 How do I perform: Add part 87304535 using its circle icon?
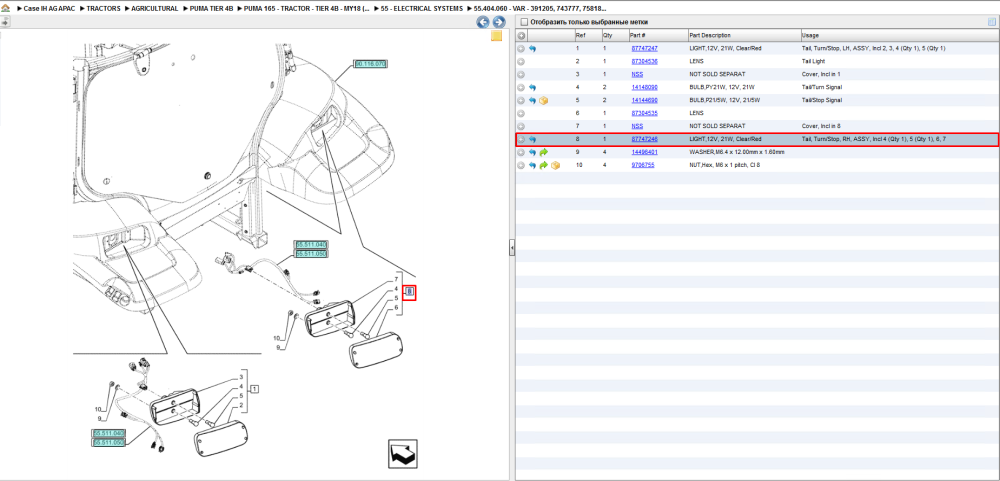(x=521, y=113)
